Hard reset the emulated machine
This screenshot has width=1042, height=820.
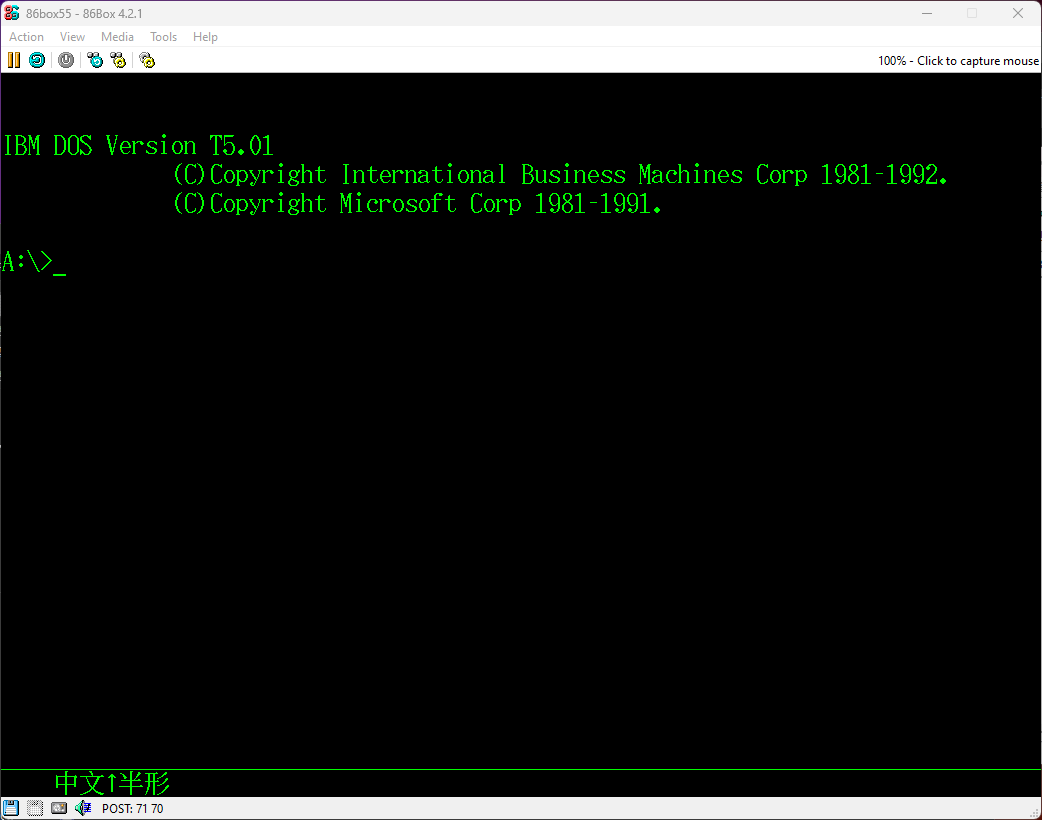tap(37, 60)
